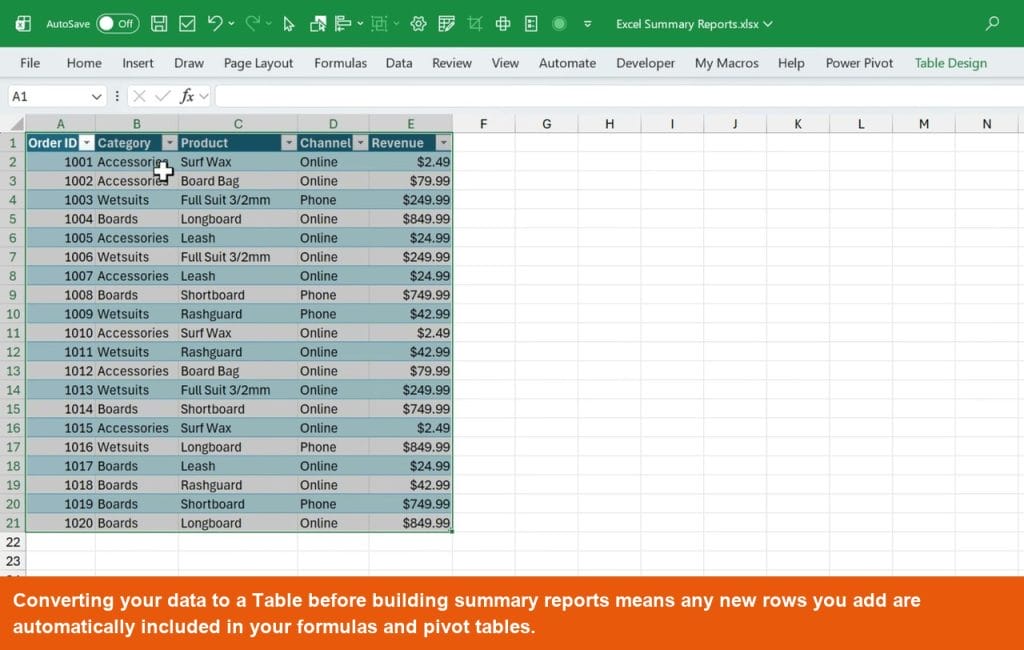Screen dimensions: 1024x650
Task: Open the Help tab
Action: click(x=791, y=63)
